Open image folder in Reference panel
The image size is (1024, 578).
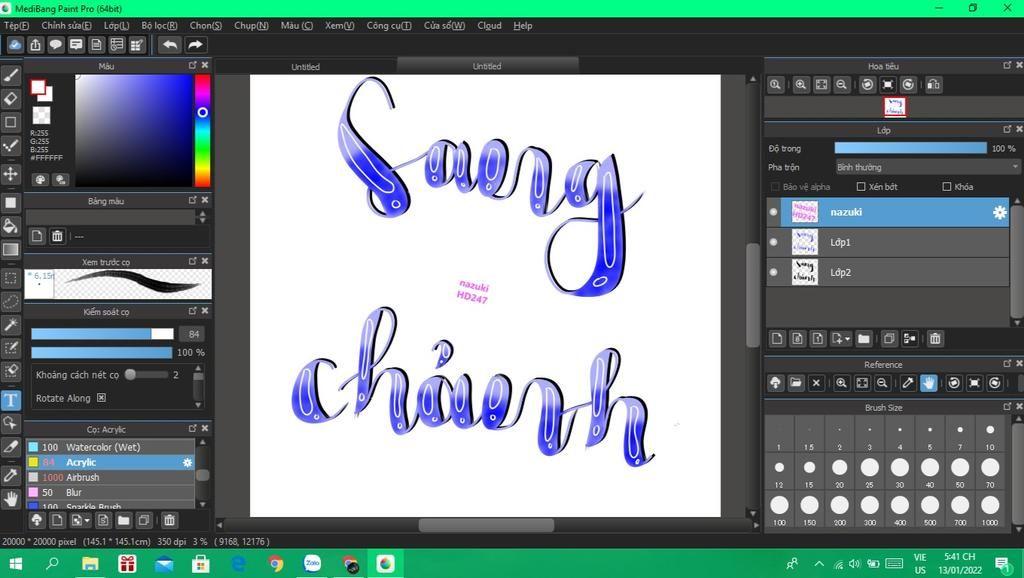[795, 383]
